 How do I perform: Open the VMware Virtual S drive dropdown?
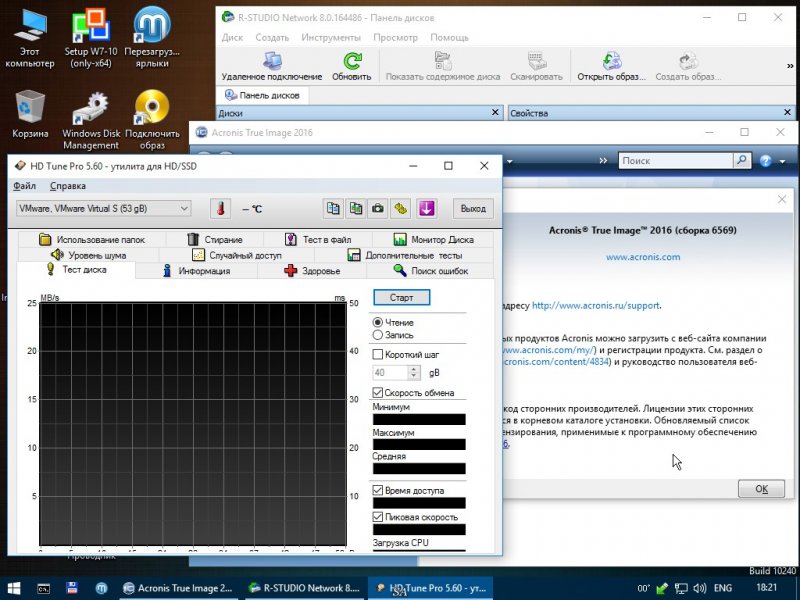pos(104,208)
